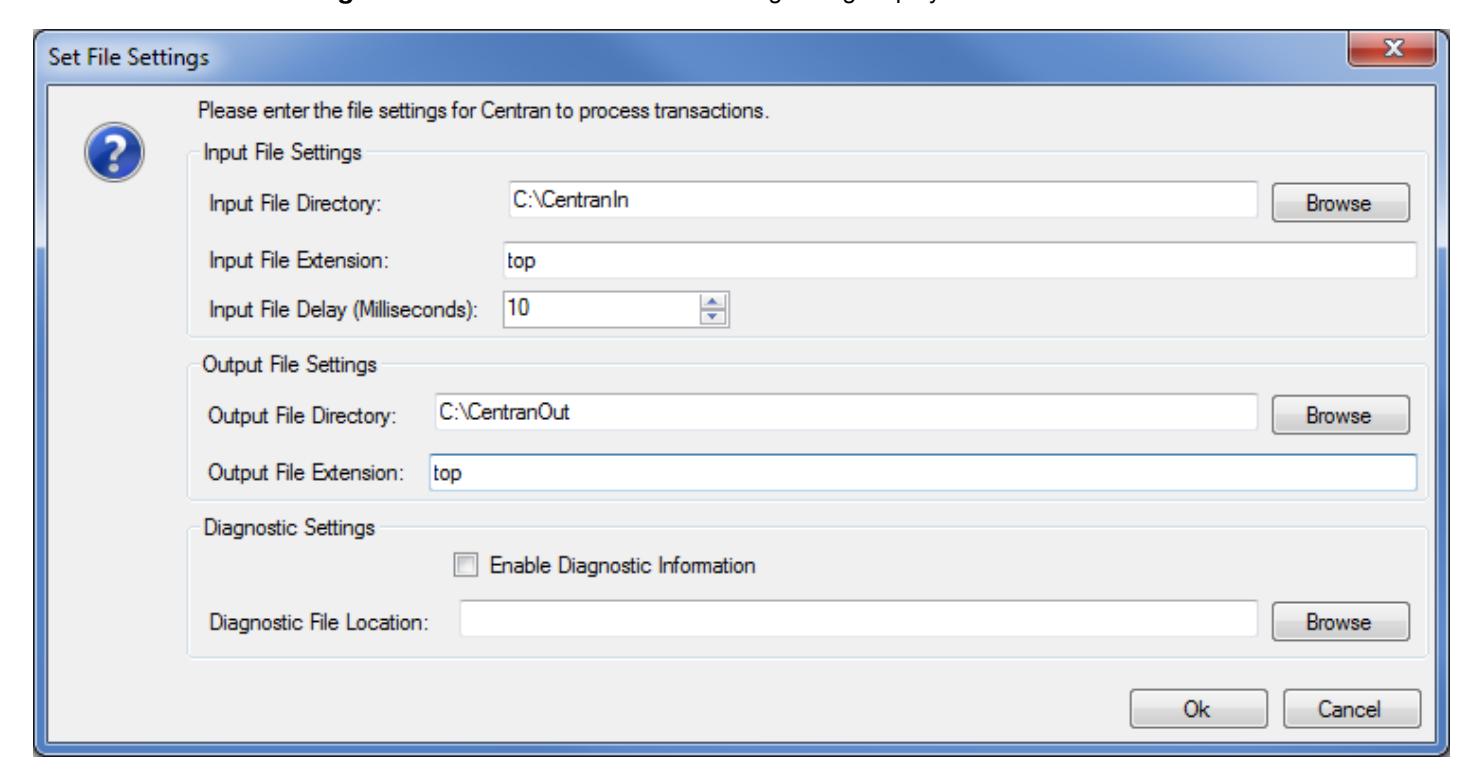Click the 'Diagnostic File Location:' label
The height and width of the screenshot is (784, 1471).
[318, 623]
